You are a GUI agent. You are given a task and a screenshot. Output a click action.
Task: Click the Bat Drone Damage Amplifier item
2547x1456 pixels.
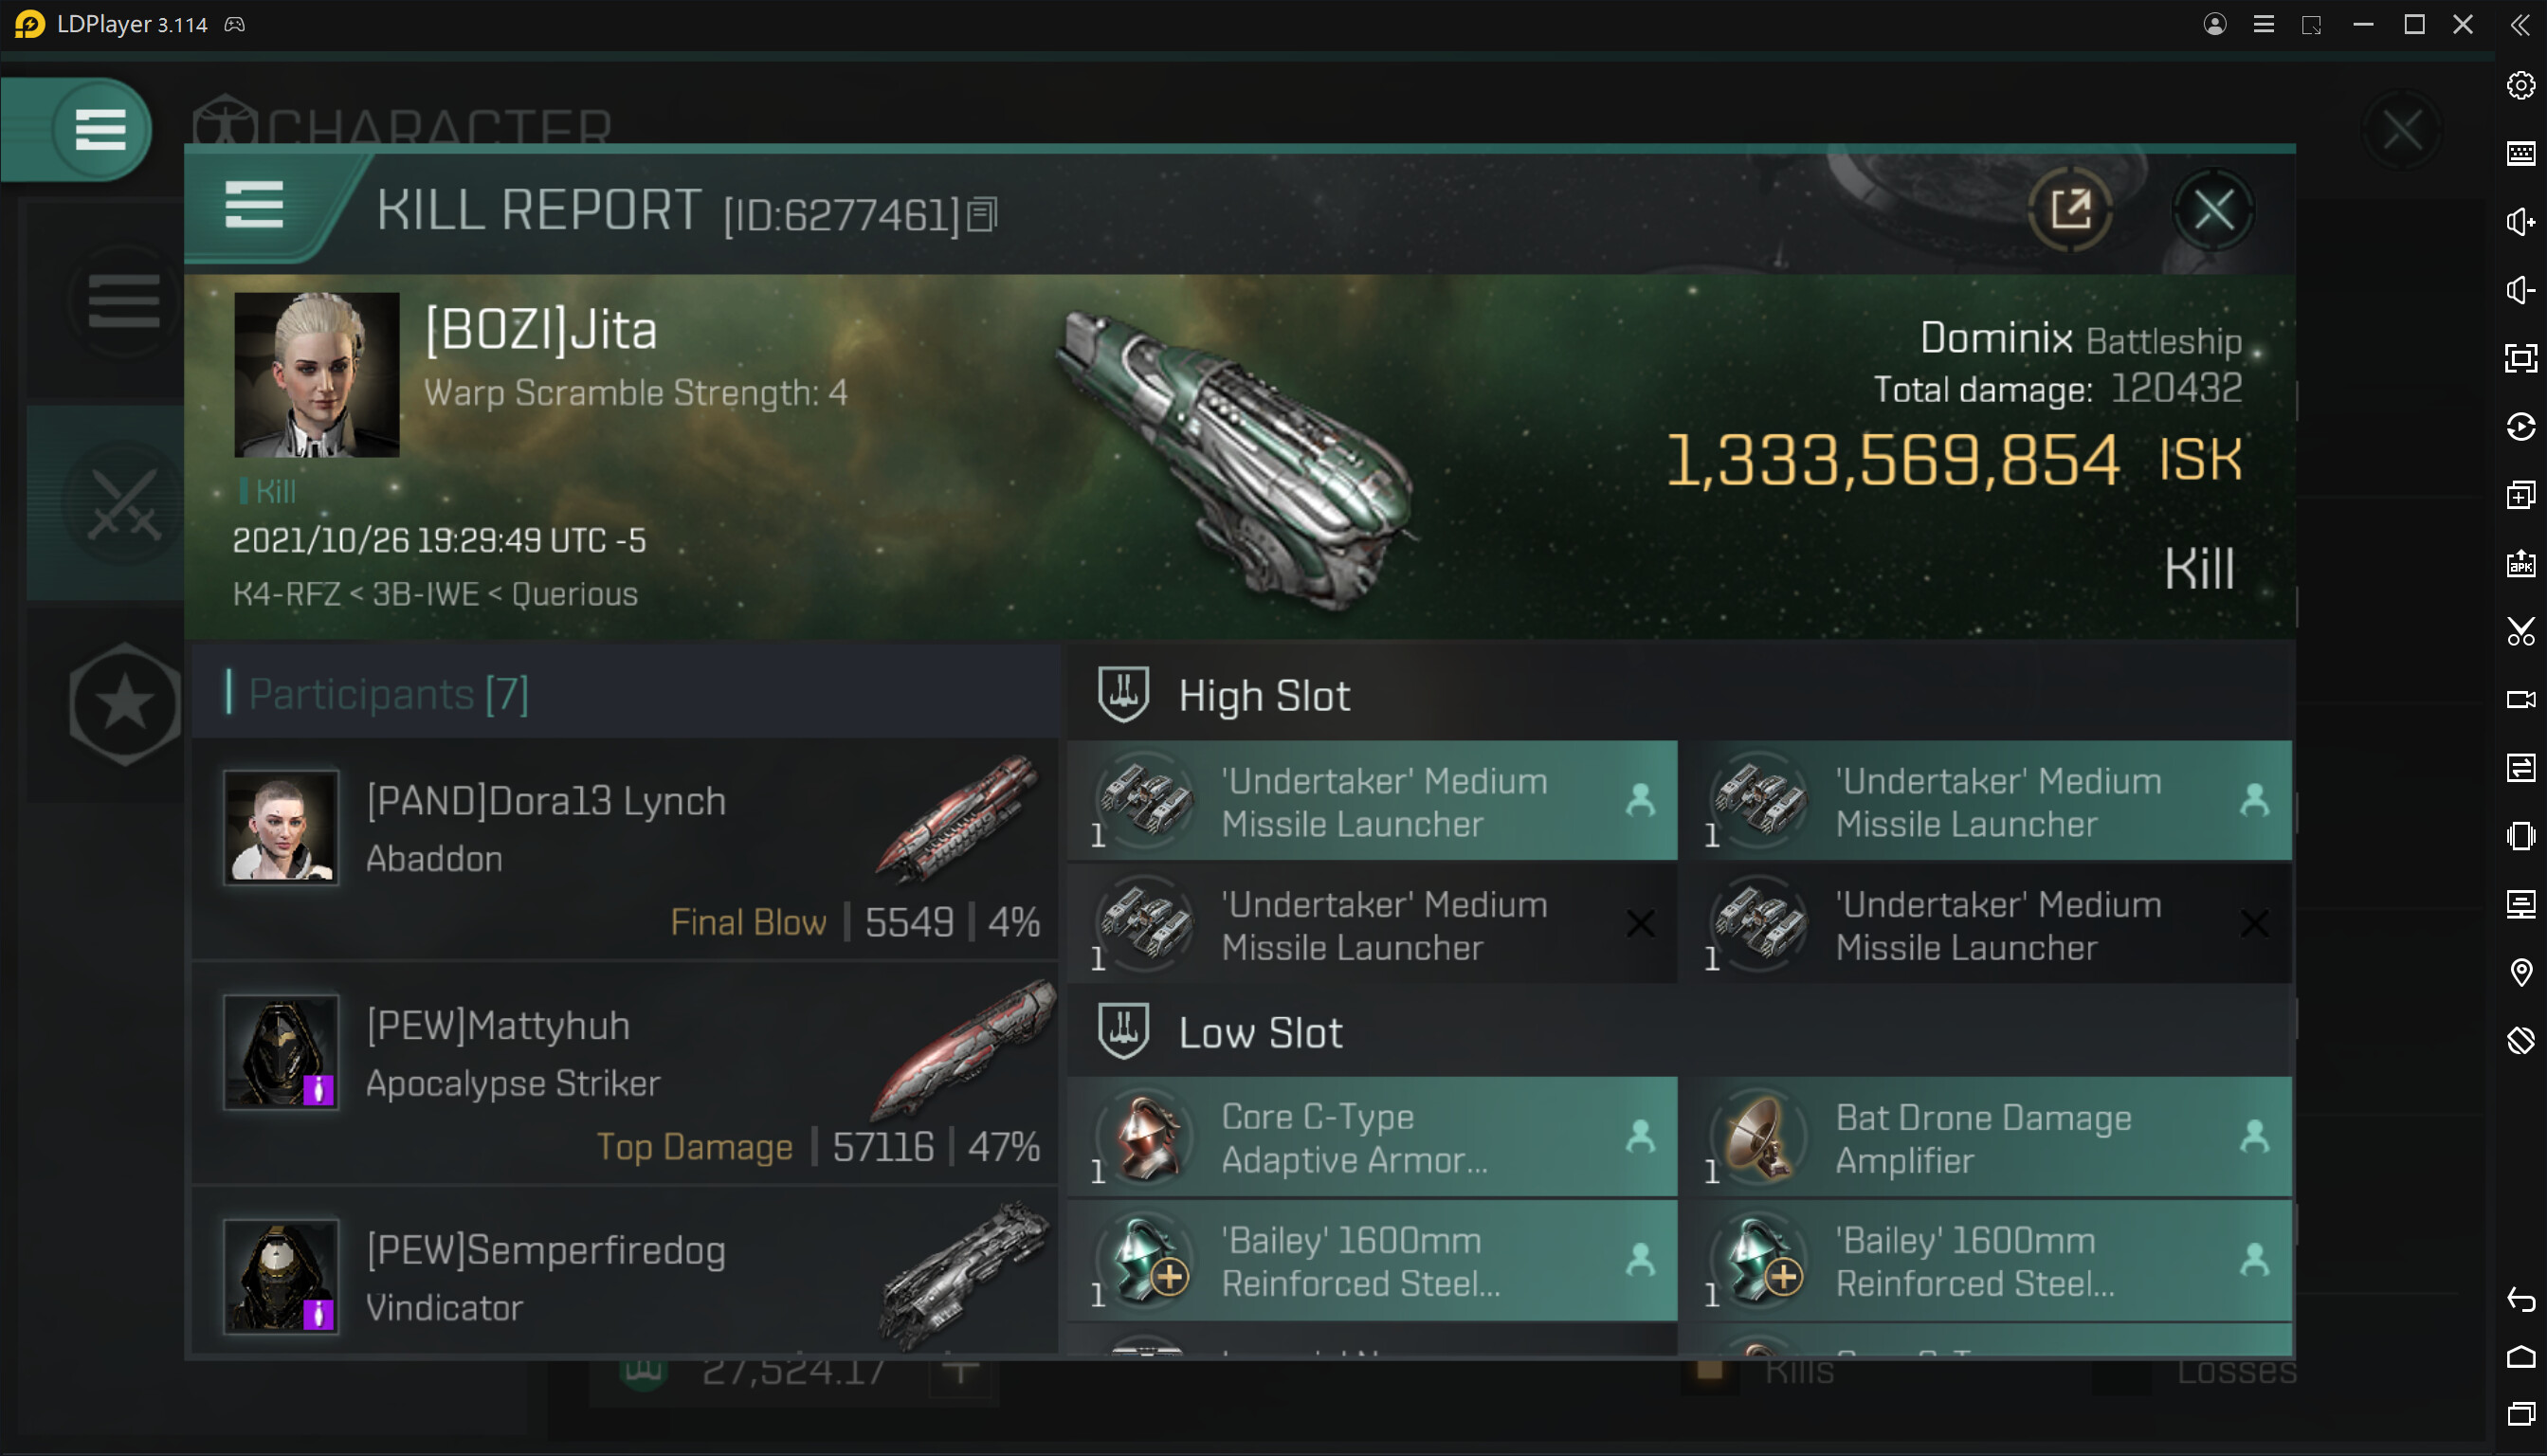click(x=1985, y=1138)
